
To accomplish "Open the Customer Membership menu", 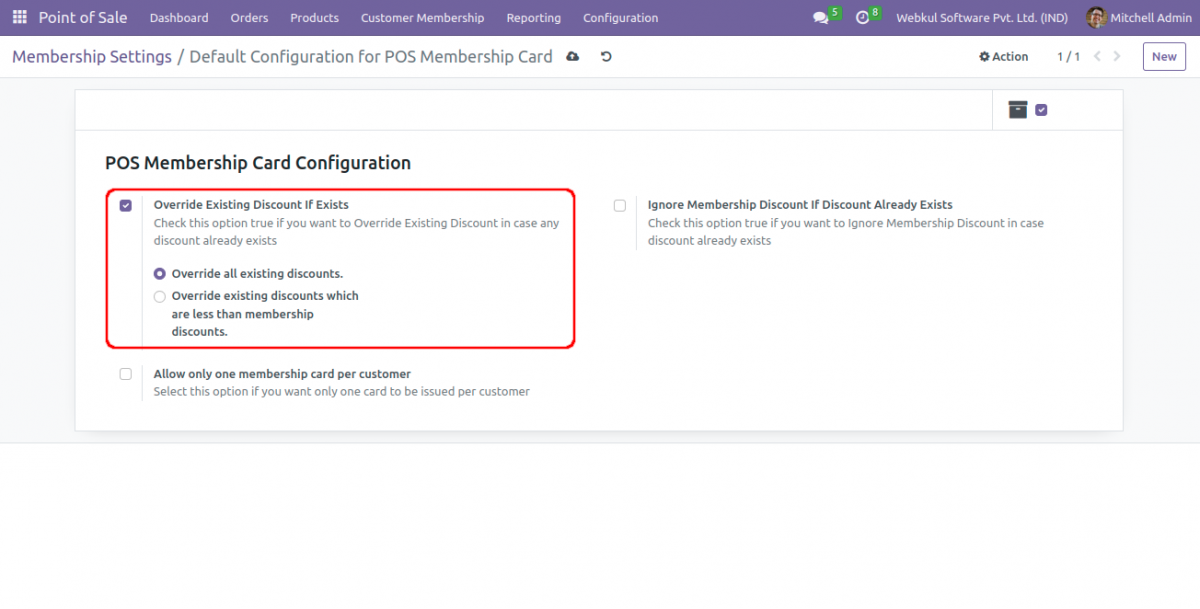I will click(422, 17).
